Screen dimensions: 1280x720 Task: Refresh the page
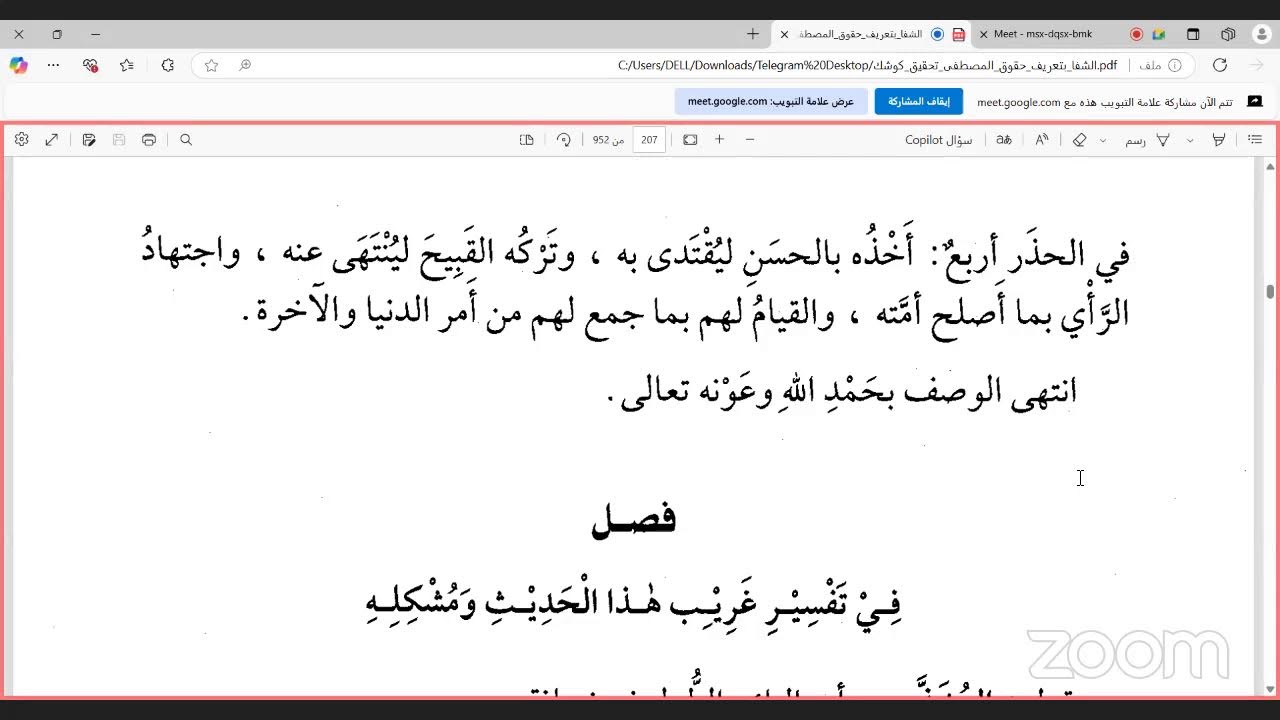1220,65
